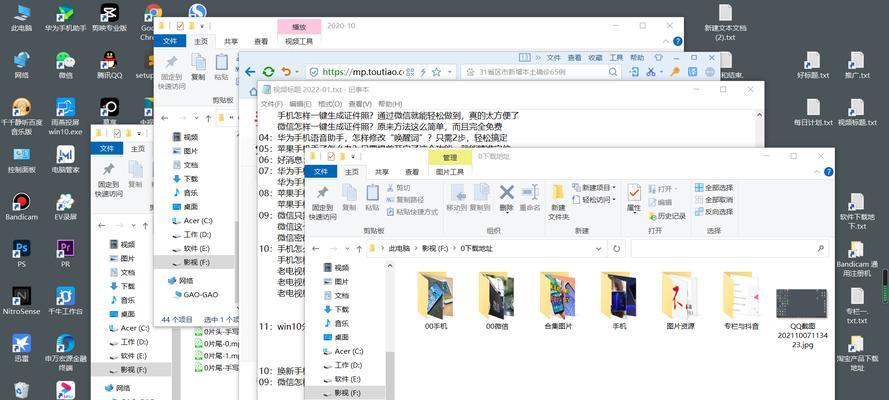The image size is (889, 400).
Task: Click Paste shortcut (粘贴快捷方式) in front Explorer
Action: coord(412,212)
